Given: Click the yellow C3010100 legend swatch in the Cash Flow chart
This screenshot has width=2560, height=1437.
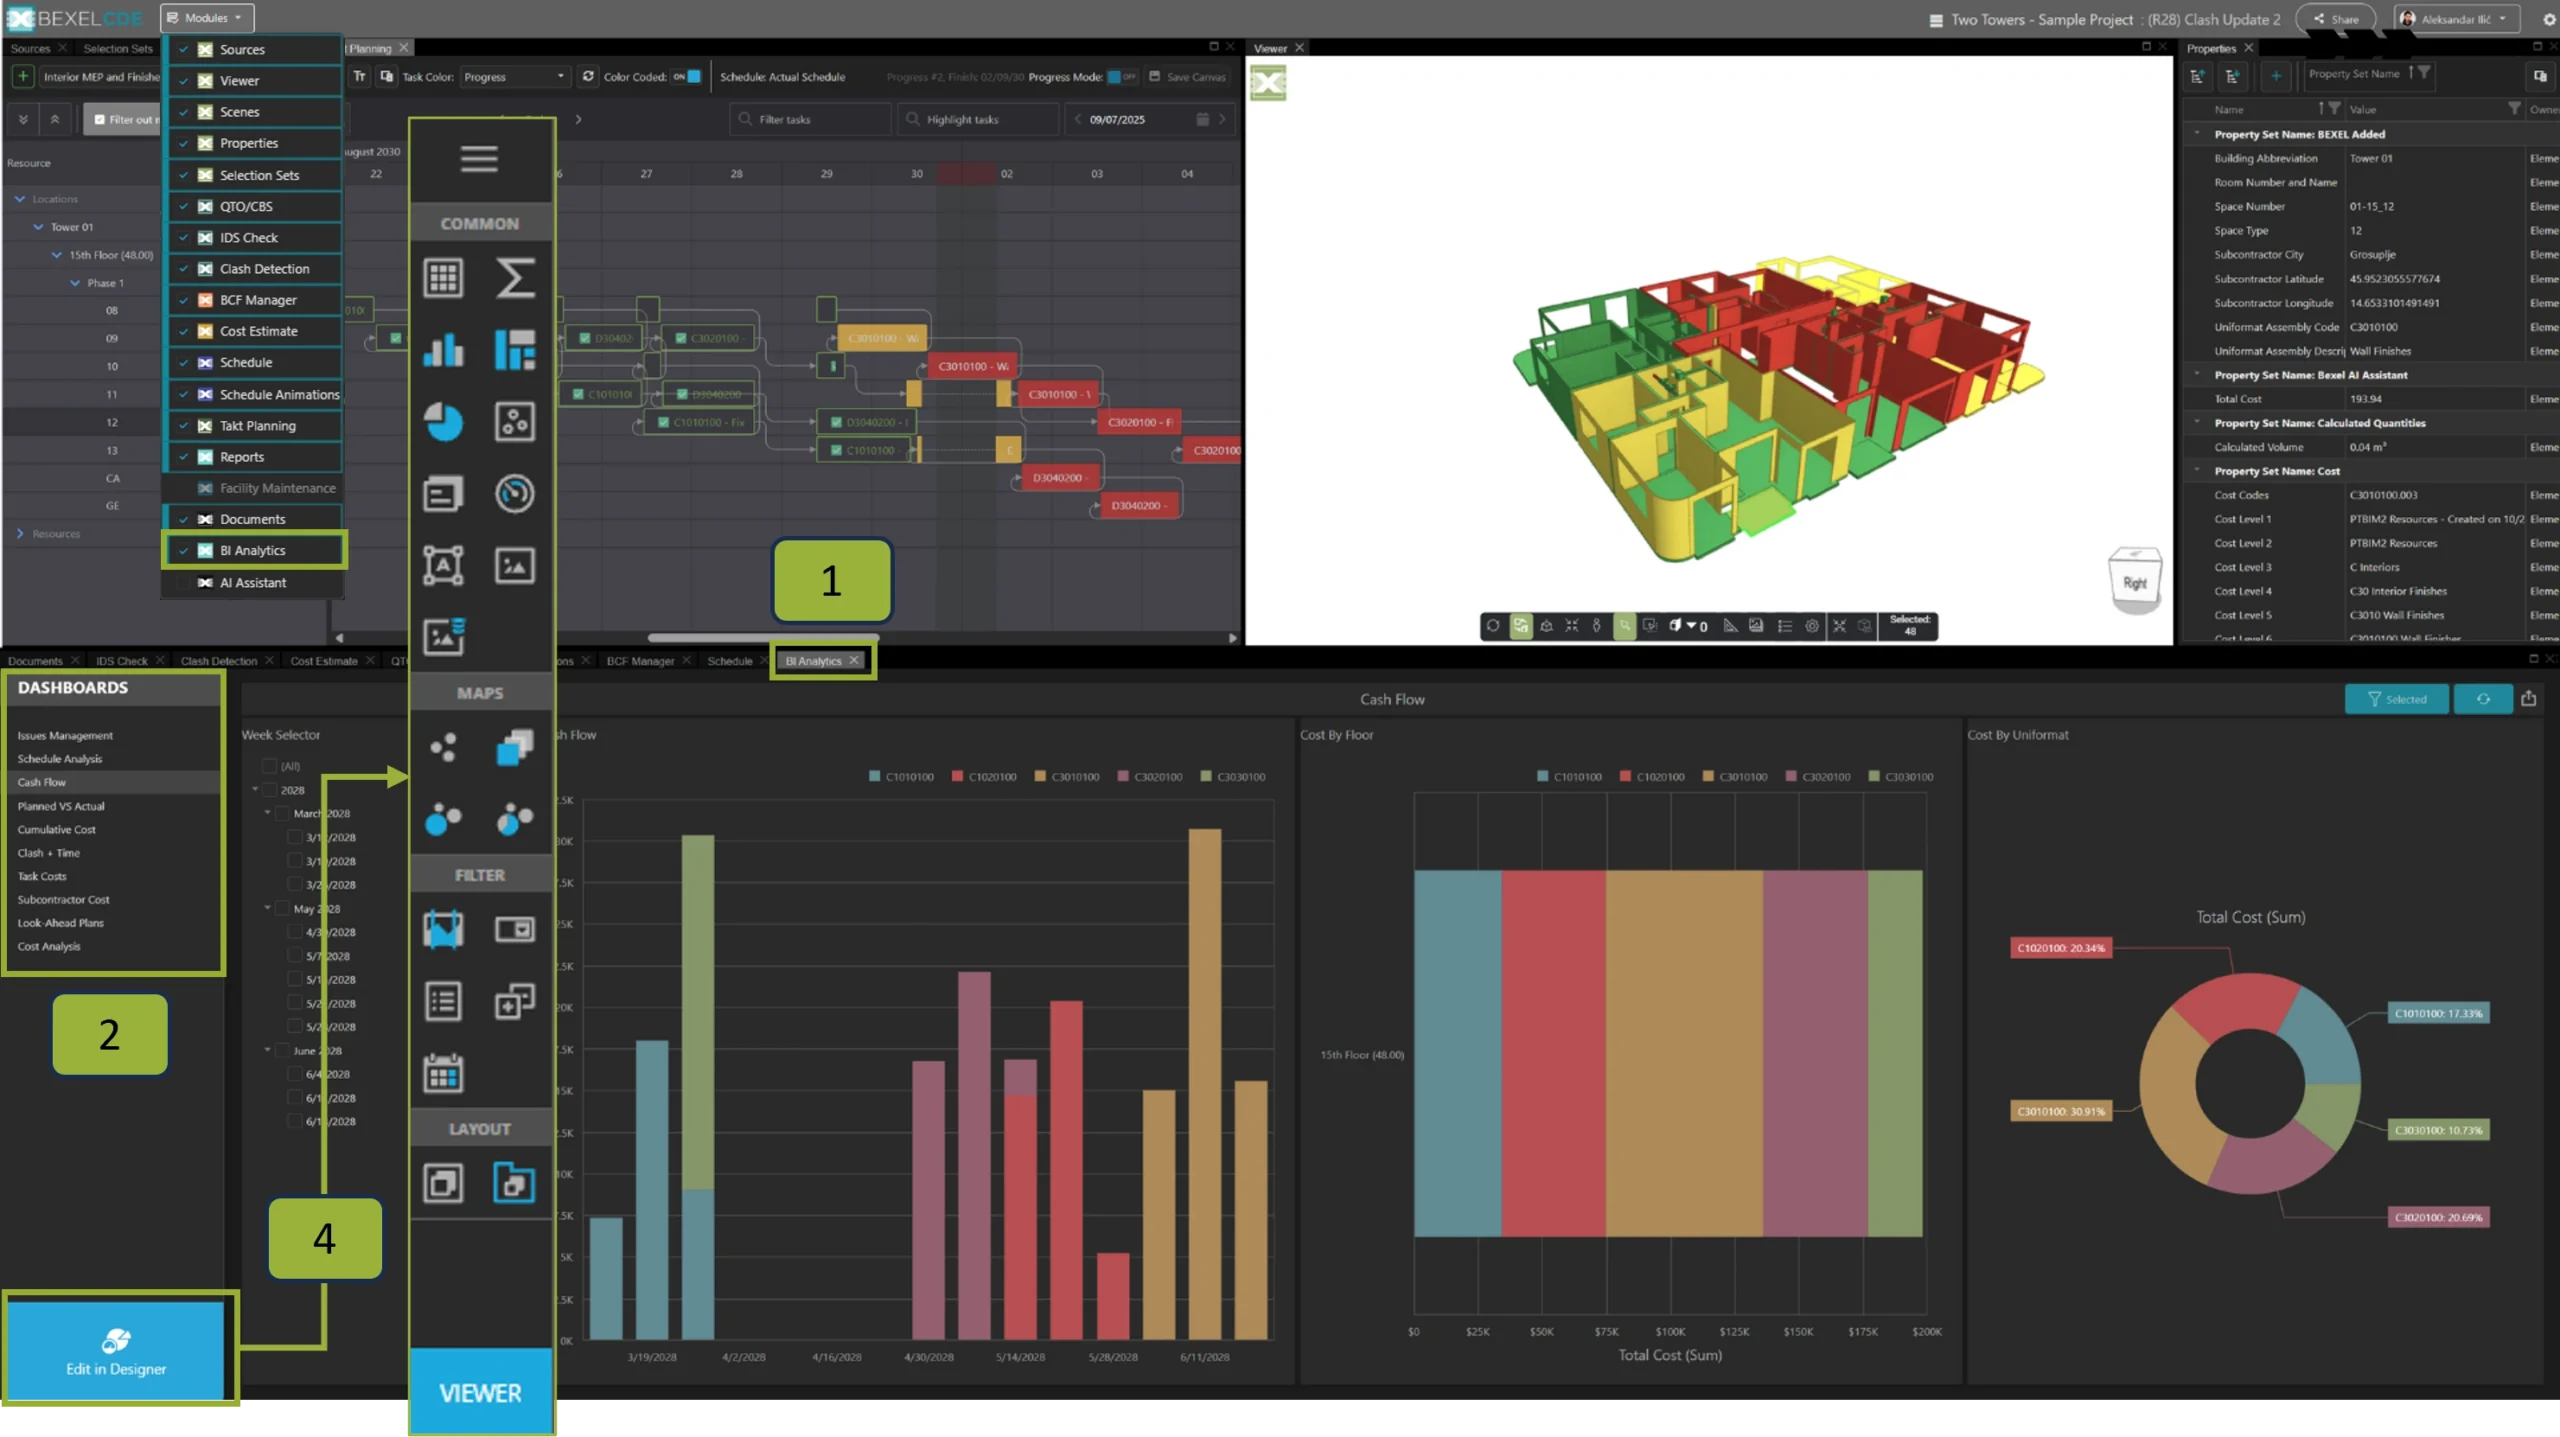Looking at the screenshot, I should [x=1040, y=777].
